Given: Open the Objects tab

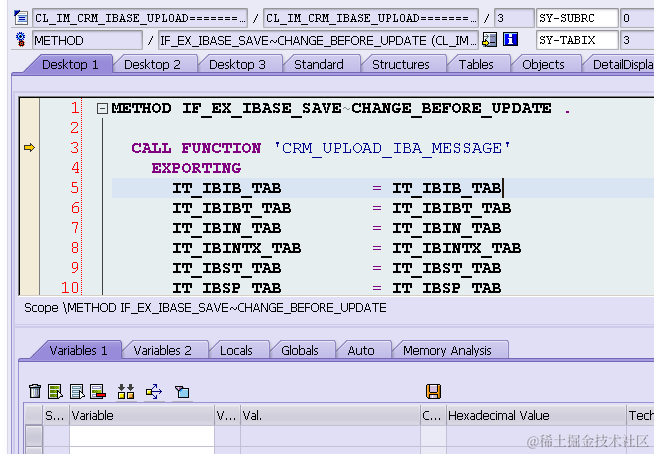Looking at the screenshot, I should [x=543, y=65].
